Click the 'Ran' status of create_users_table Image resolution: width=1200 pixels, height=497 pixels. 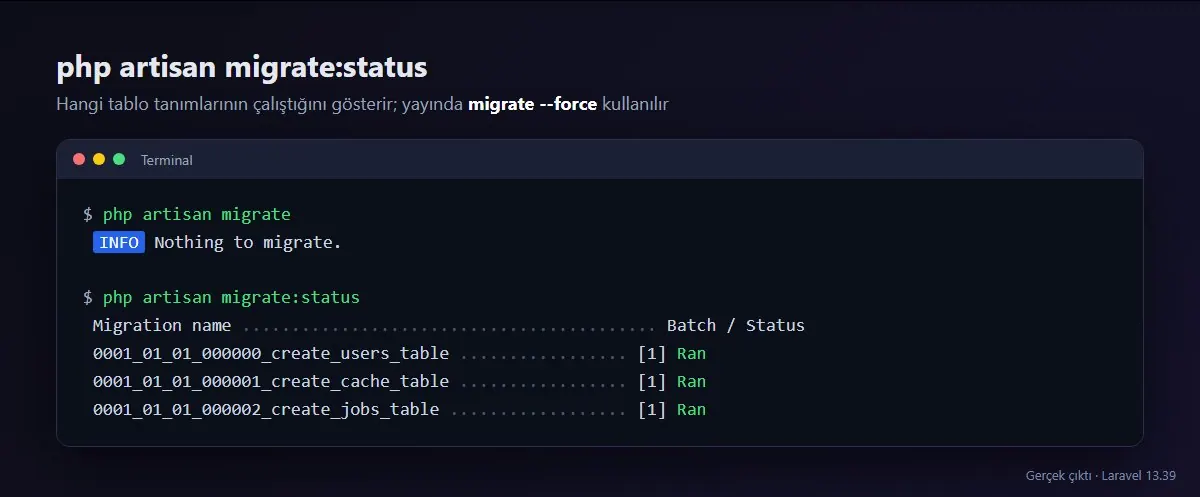pyautogui.click(x=691, y=354)
